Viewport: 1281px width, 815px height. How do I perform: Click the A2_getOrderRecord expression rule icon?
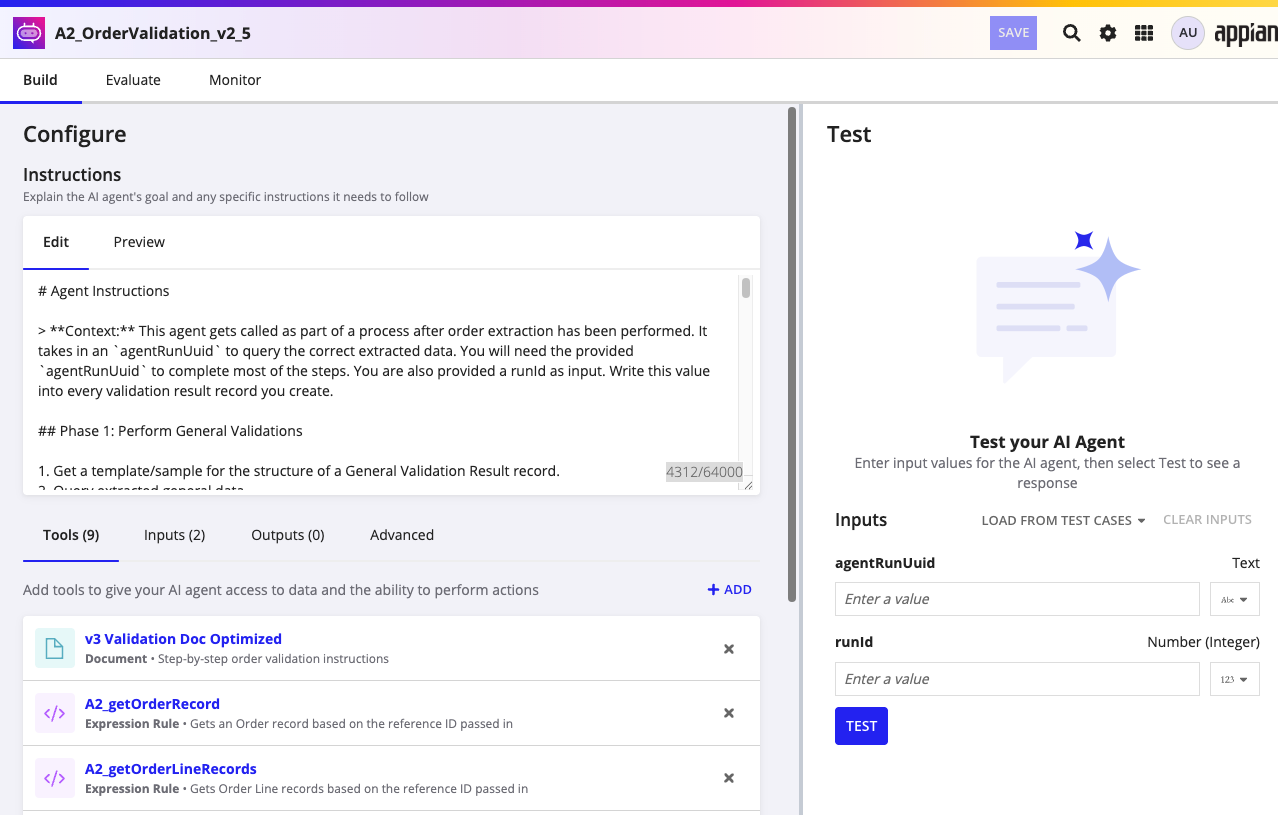click(x=55, y=713)
